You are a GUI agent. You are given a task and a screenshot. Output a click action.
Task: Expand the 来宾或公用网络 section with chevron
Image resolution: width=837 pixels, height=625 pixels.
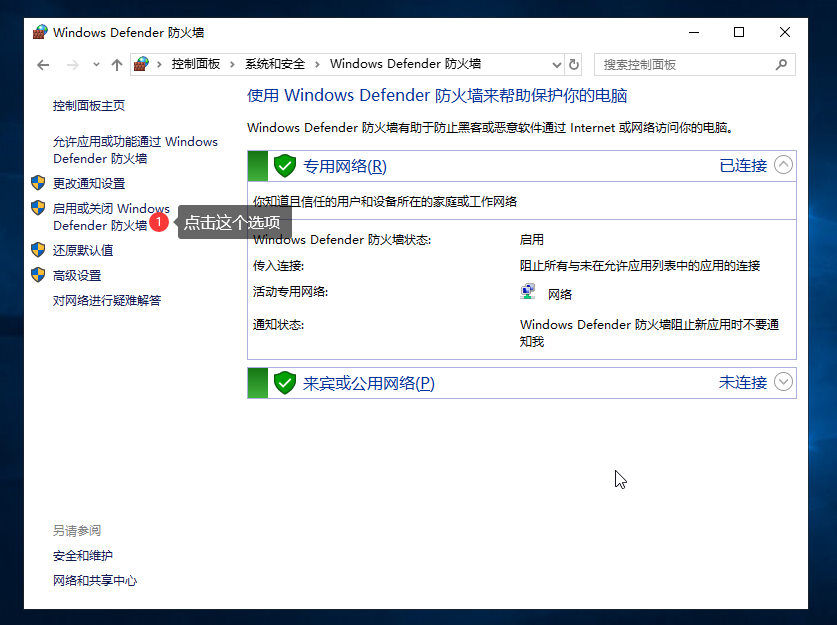tap(783, 382)
